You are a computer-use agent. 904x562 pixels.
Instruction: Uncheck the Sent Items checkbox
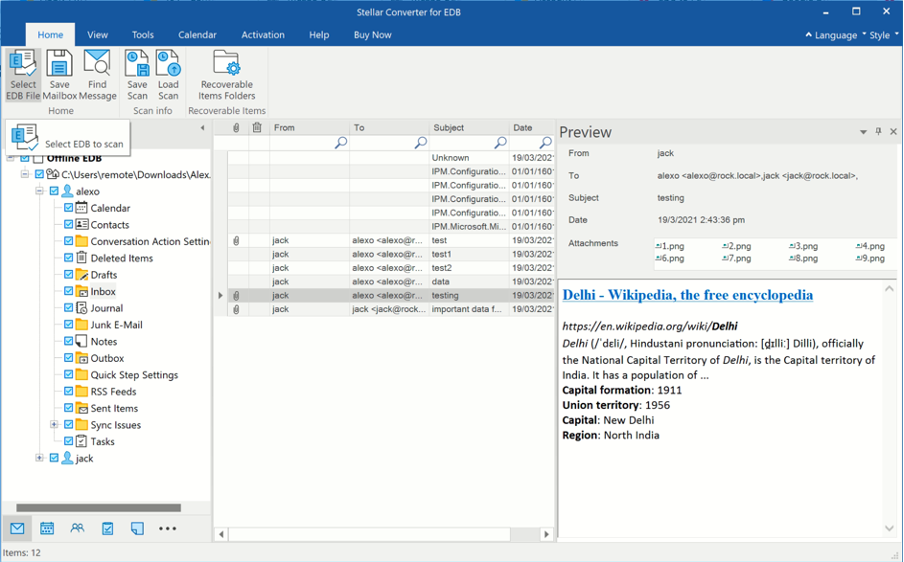coord(68,408)
